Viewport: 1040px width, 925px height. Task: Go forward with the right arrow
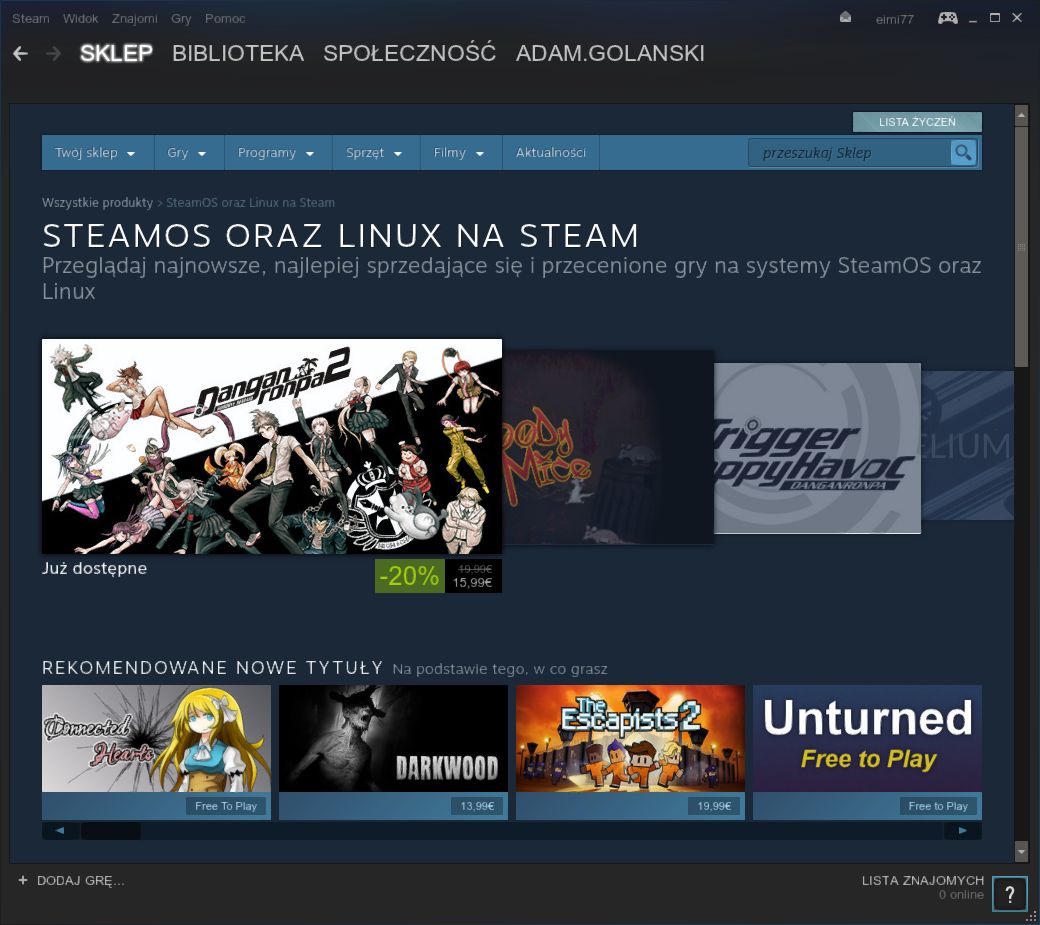click(53, 54)
